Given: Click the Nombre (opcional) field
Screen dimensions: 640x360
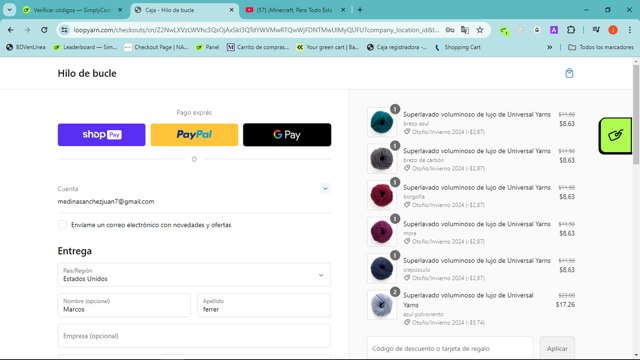Looking at the screenshot, I should [x=124, y=305].
